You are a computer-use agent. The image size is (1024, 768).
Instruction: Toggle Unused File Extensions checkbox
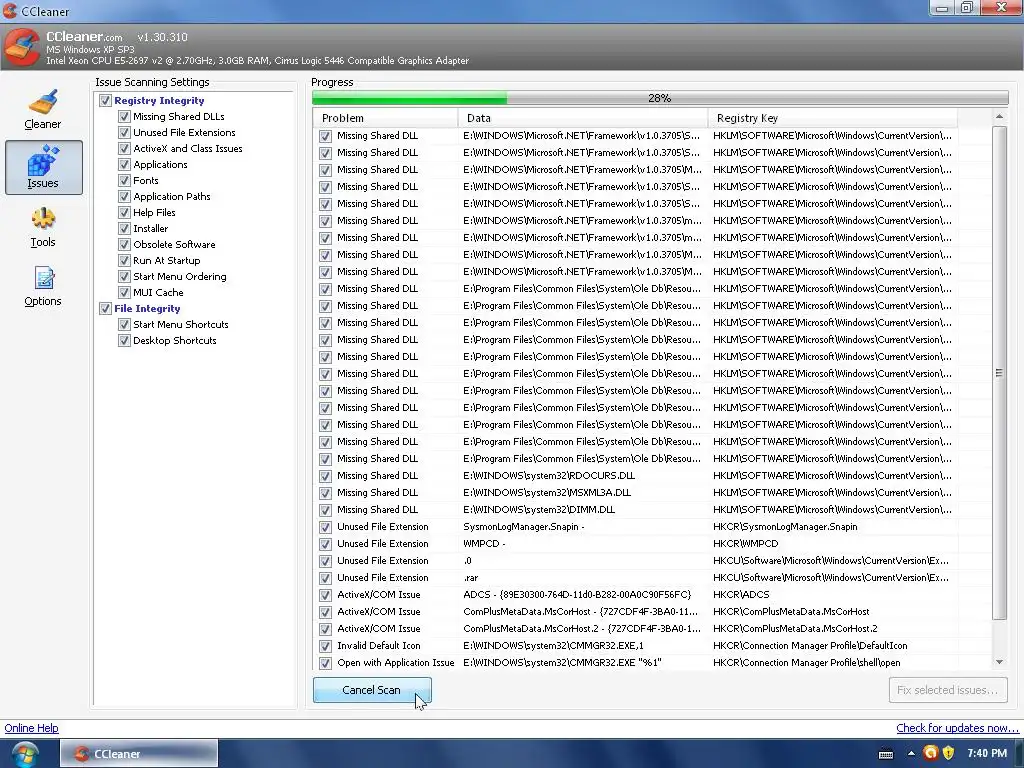click(x=124, y=133)
